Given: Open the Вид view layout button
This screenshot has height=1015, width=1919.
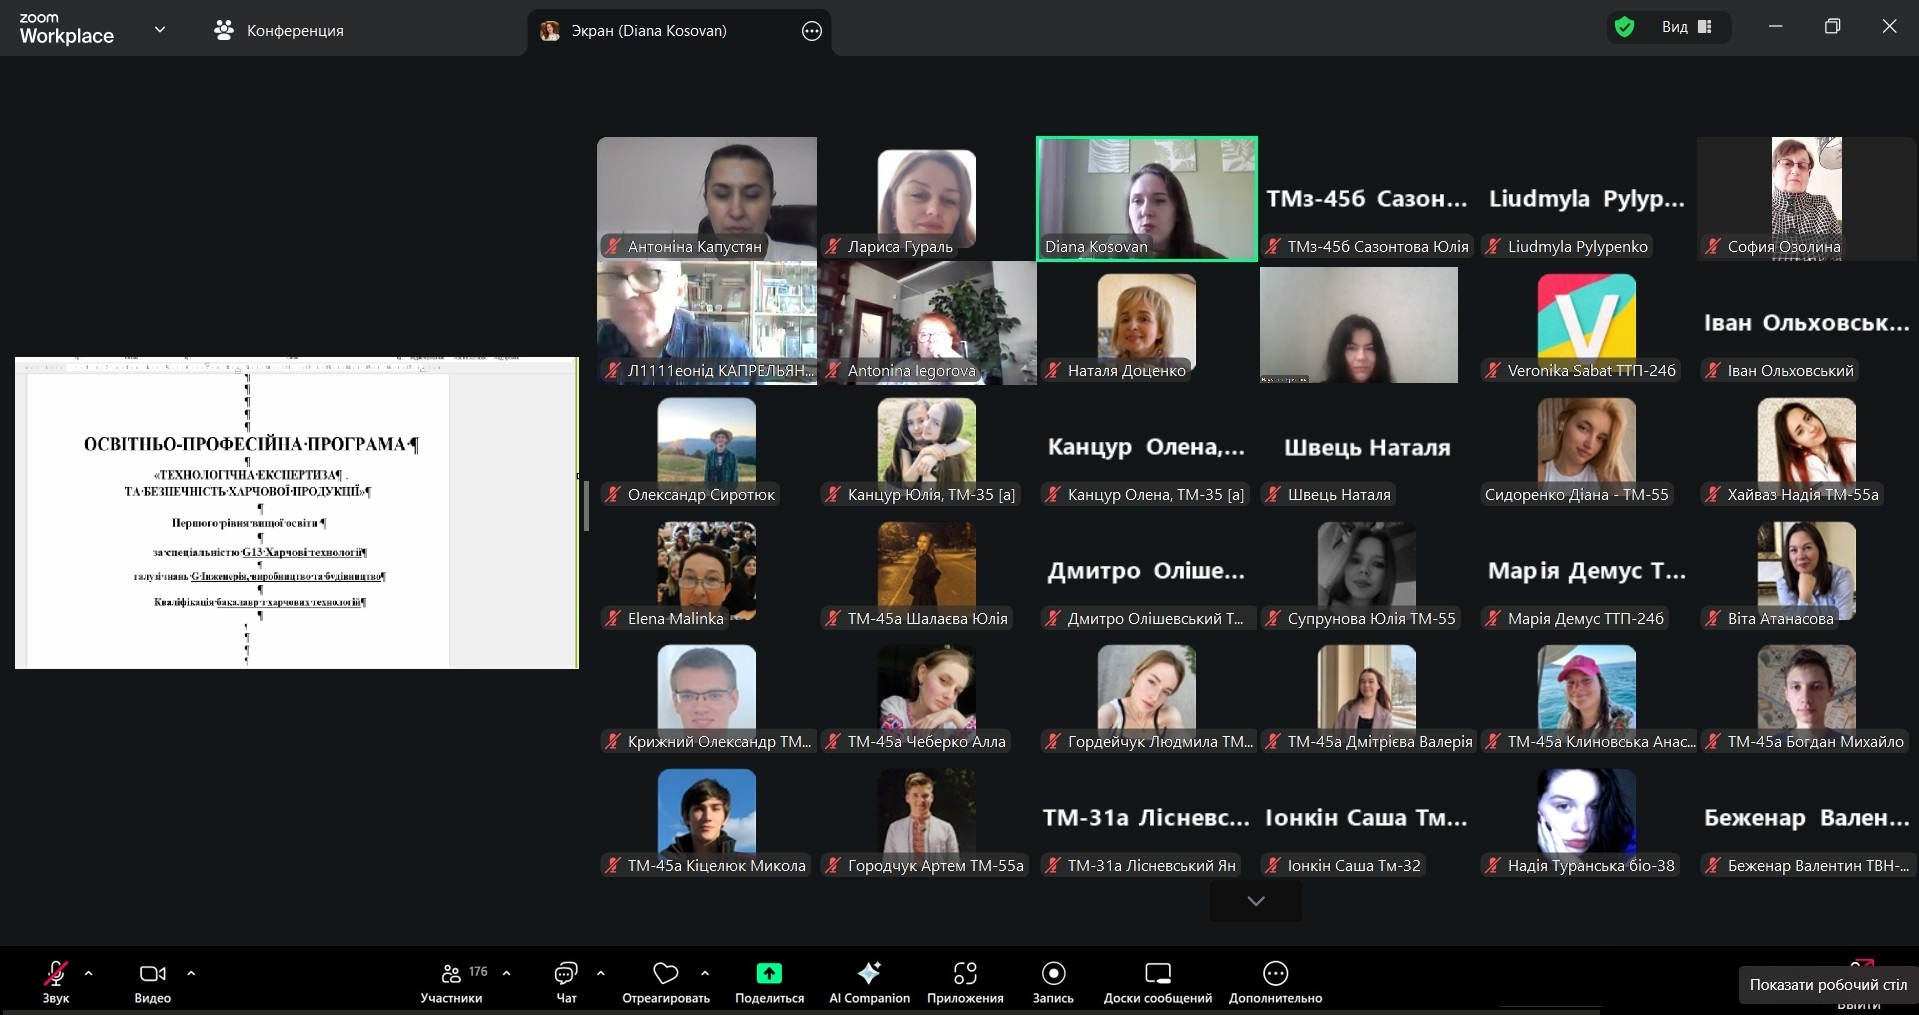Looking at the screenshot, I should tap(1686, 27).
